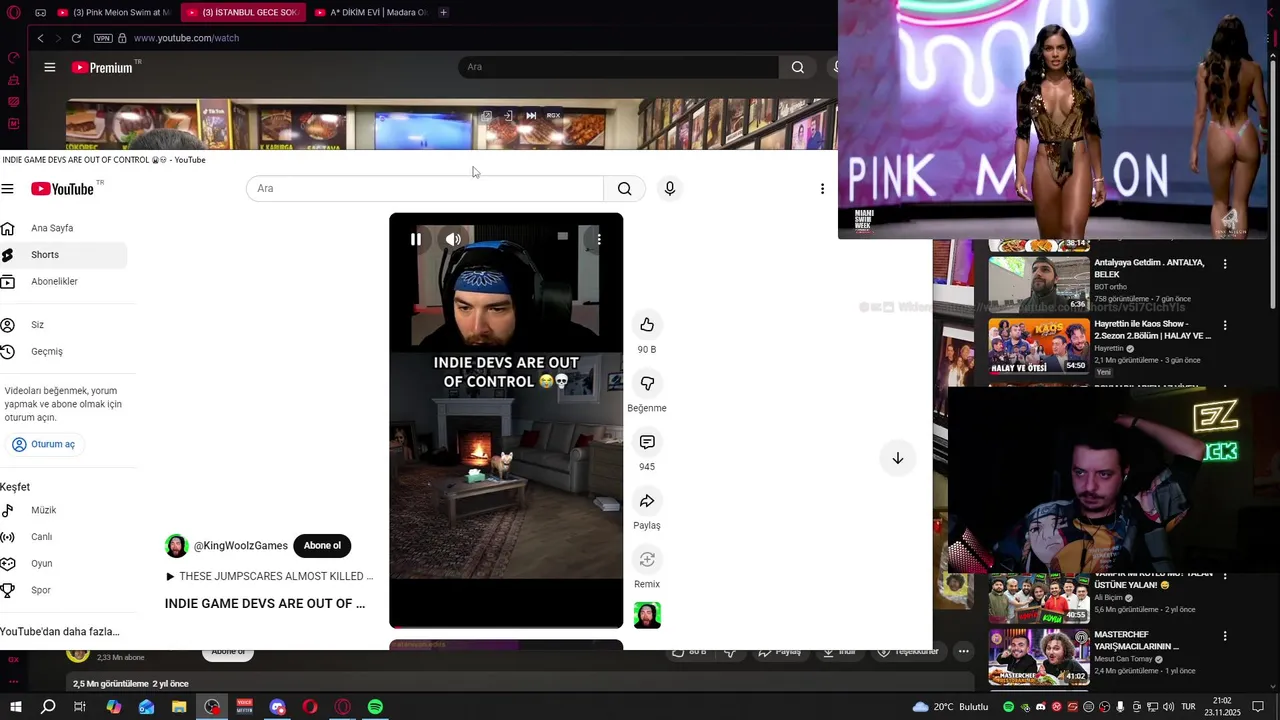Mute the Shorts video volume

coord(453,239)
